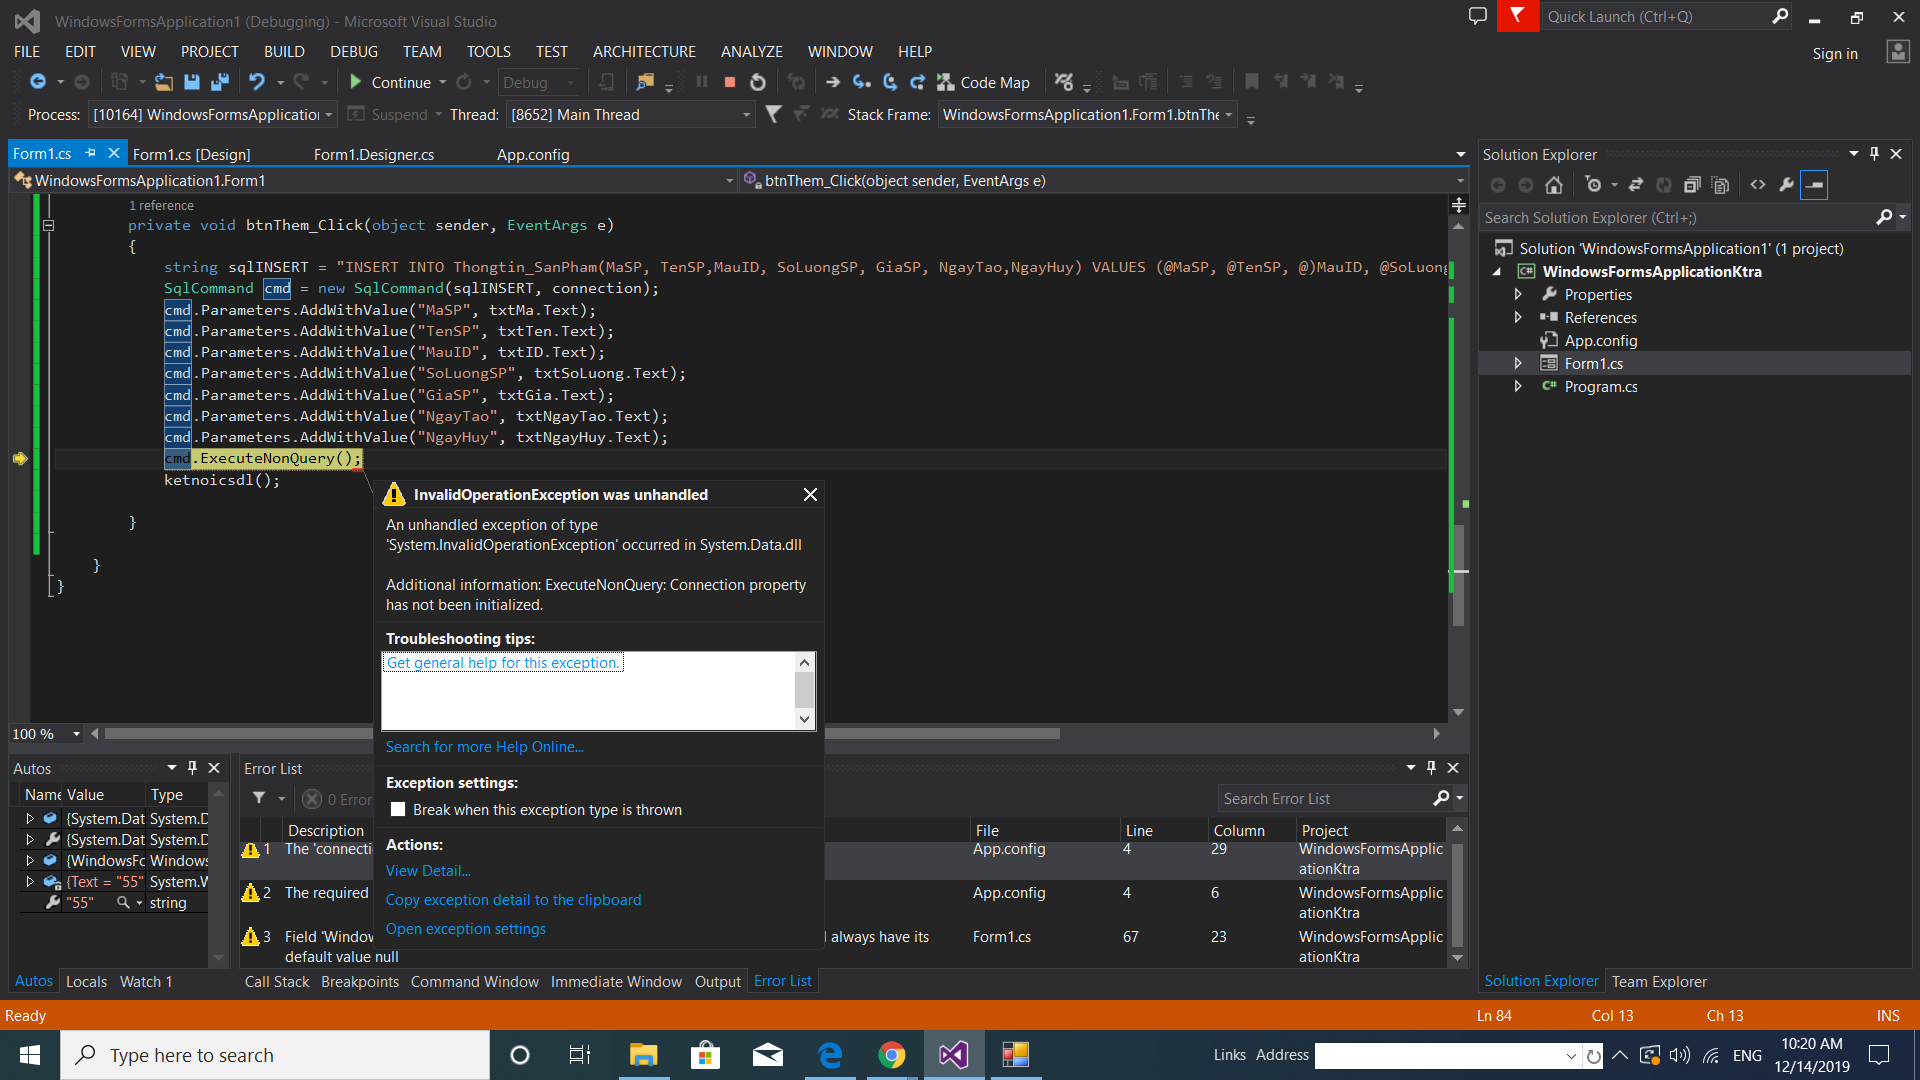Toggle the thread filter funnel icon
Screen dimensions: 1920x1080
pyautogui.click(x=773, y=114)
